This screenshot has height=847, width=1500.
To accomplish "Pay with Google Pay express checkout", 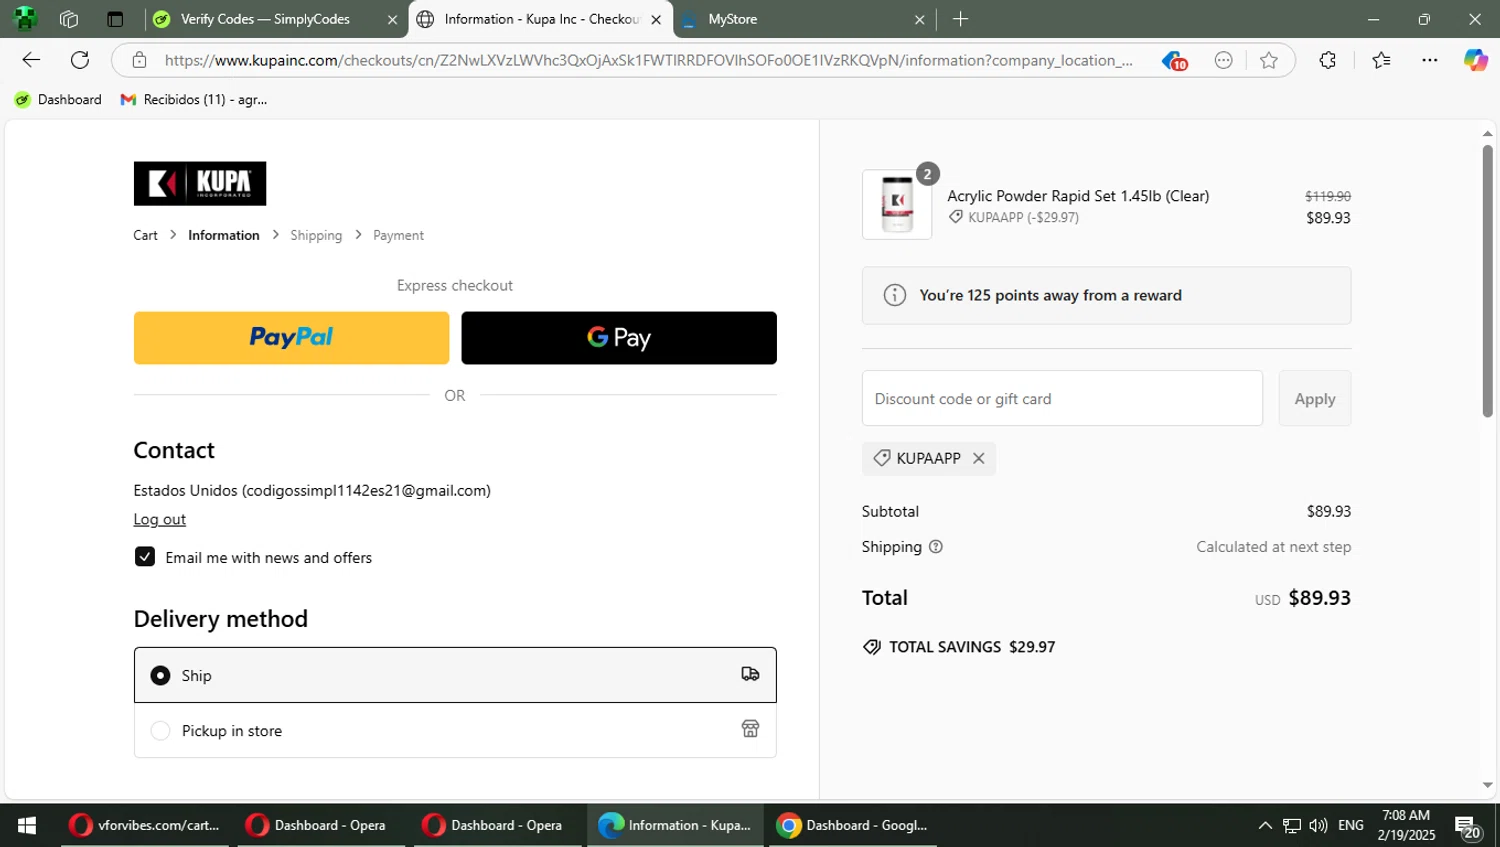I will [x=619, y=338].
